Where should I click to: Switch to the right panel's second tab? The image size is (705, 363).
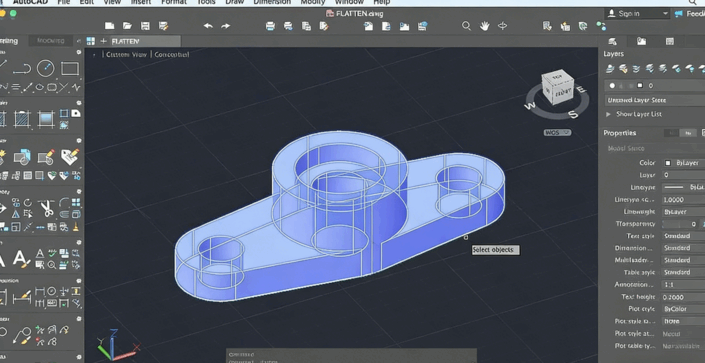tap(641, 41)
